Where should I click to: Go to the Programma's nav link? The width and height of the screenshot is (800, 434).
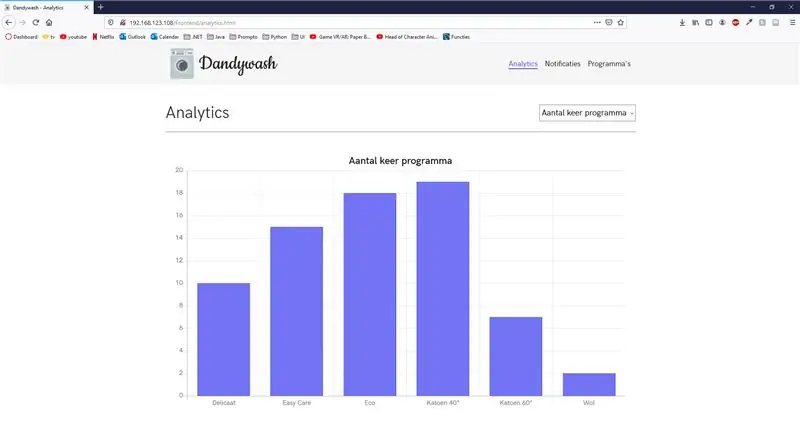(x=609, y=64)
